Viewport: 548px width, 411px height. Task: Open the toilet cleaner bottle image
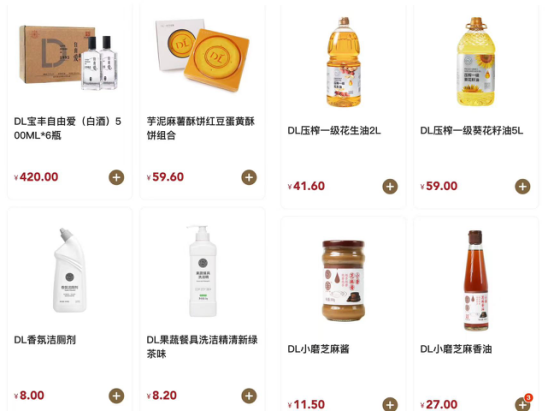pyautogui.click(x=70, y=270)
